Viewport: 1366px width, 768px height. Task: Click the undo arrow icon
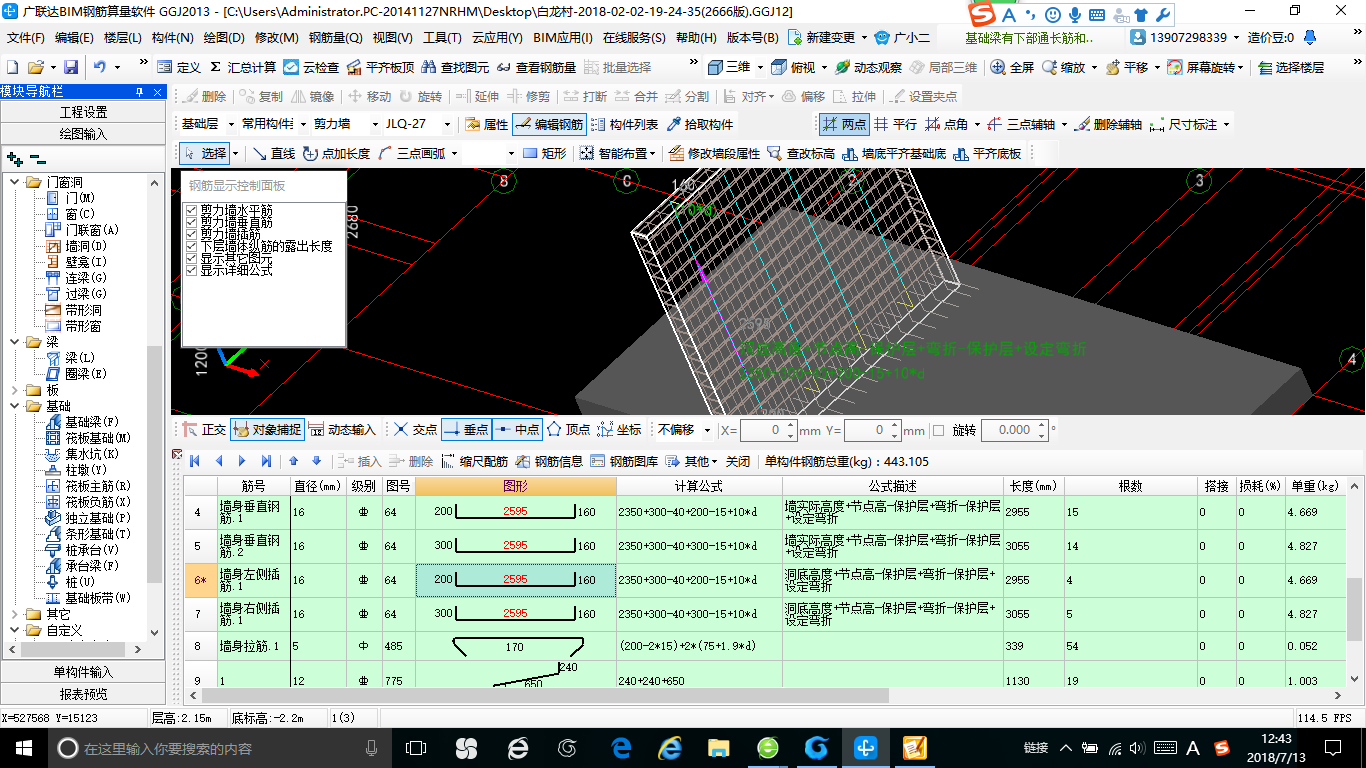click(x=100, y=67)
